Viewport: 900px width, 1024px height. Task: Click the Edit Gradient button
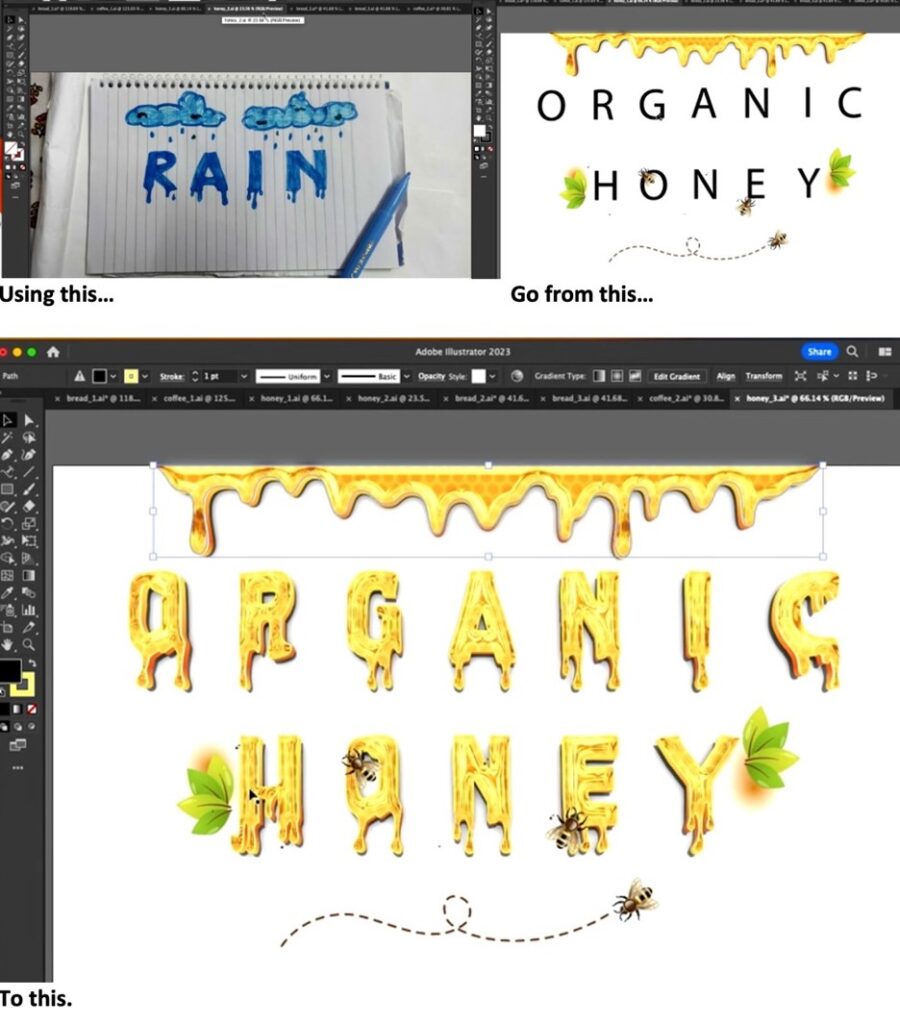(x=677, y=376)
